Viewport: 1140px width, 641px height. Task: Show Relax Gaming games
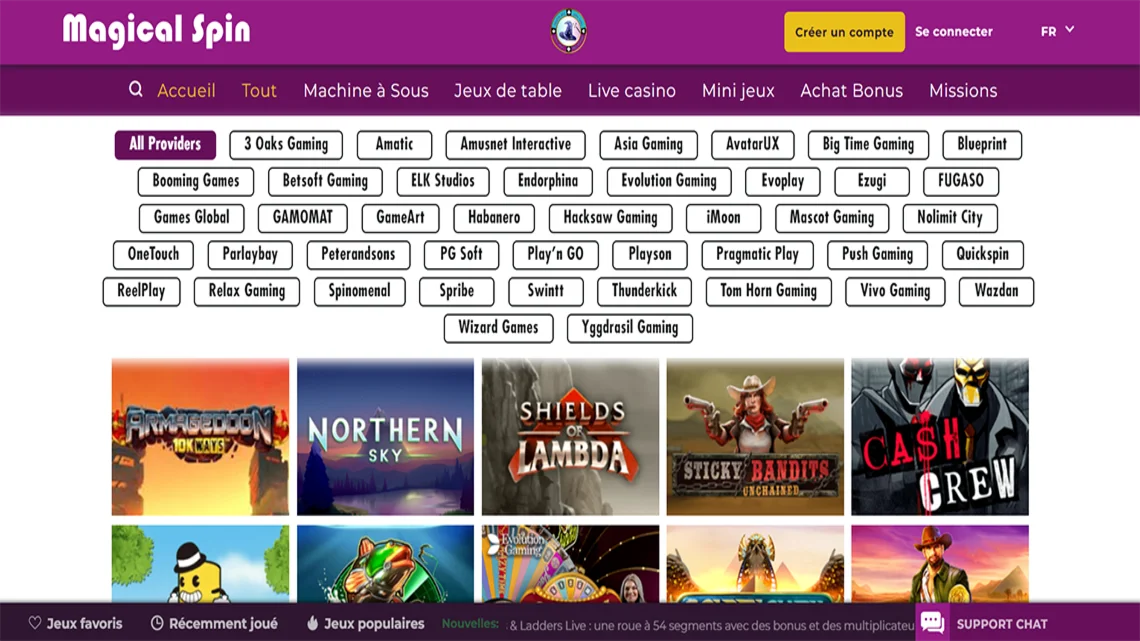(x=246, y=291)
